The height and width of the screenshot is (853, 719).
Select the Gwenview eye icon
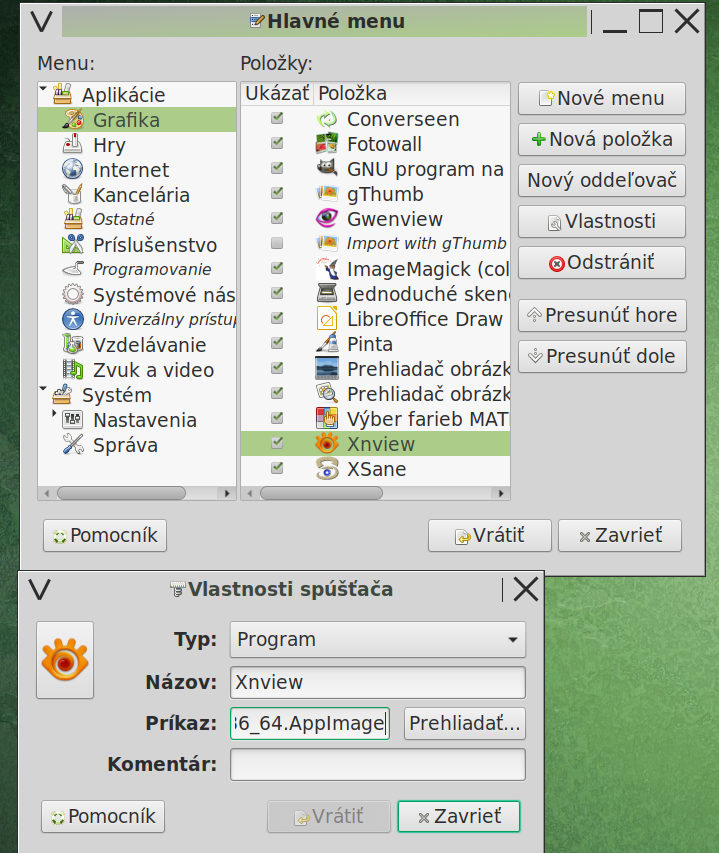(327, 219)
